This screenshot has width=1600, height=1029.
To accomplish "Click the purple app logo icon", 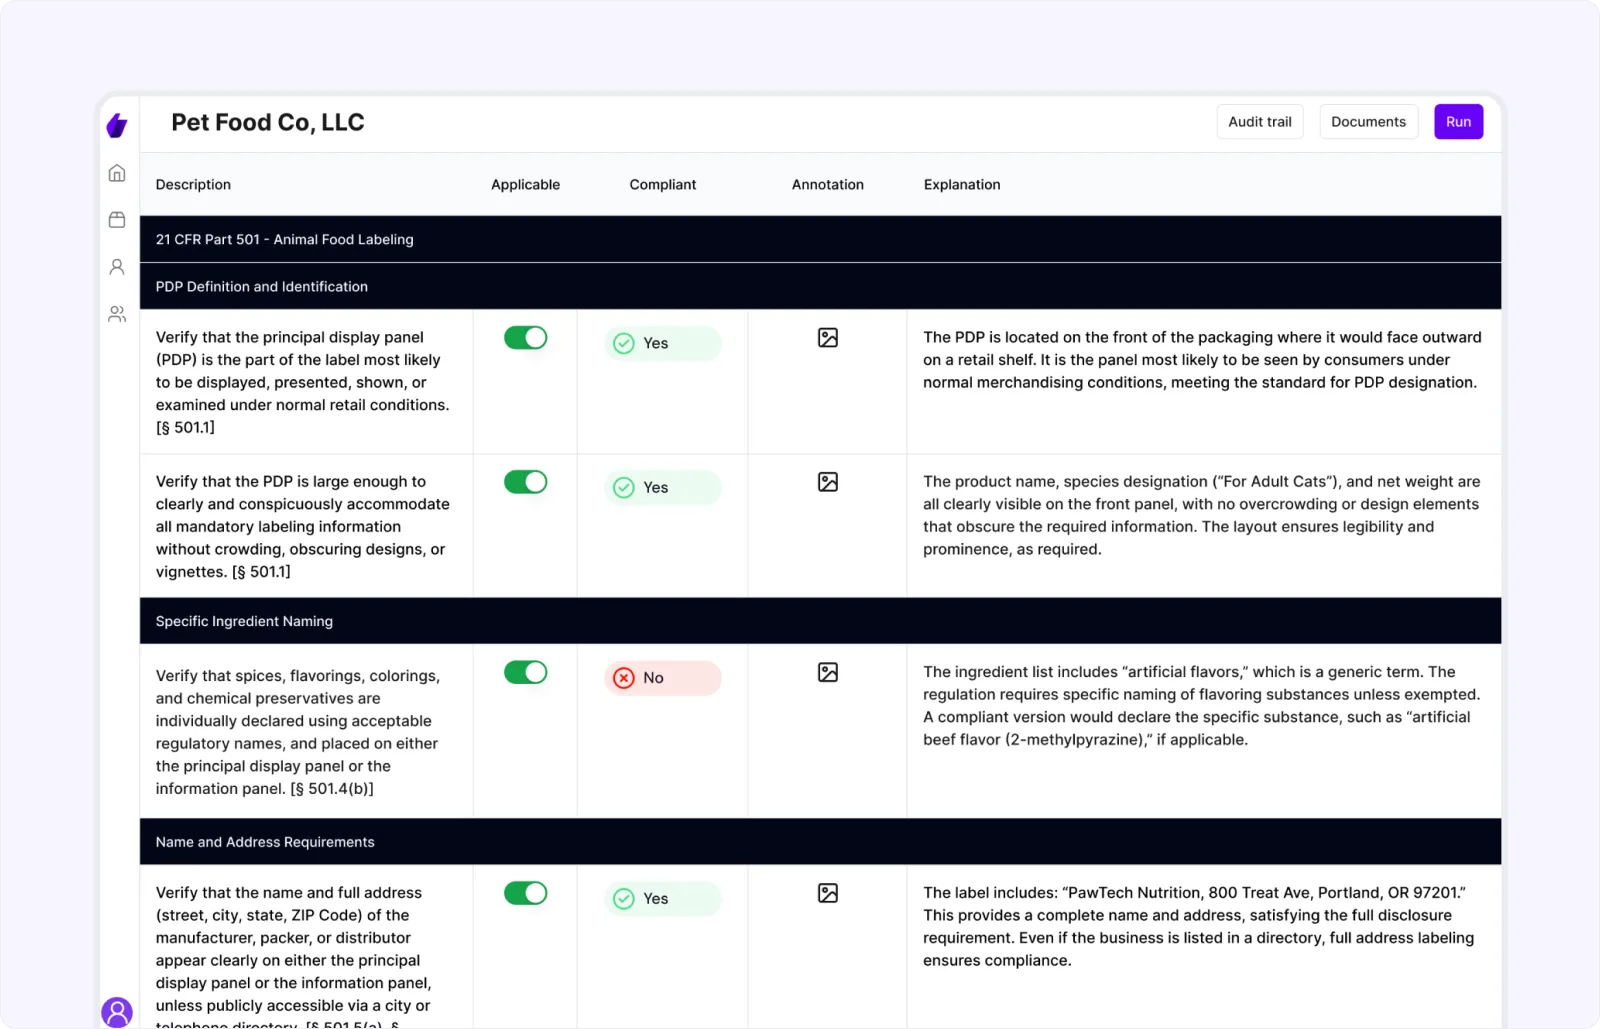I will pos(117,125).
